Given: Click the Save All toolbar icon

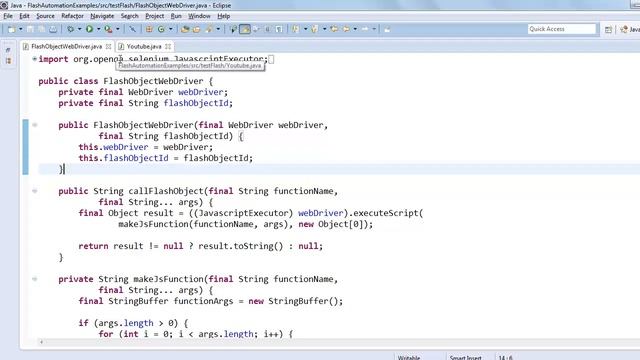Looking at the screenshot, I should coord(42,29).
